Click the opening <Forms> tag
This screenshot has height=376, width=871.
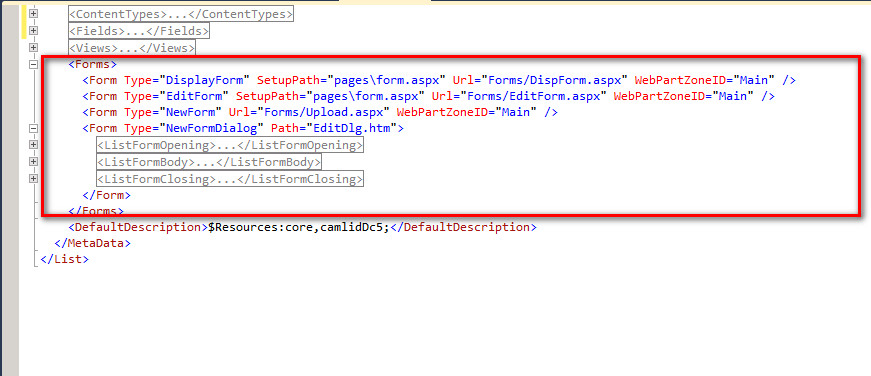coord(92,64)
